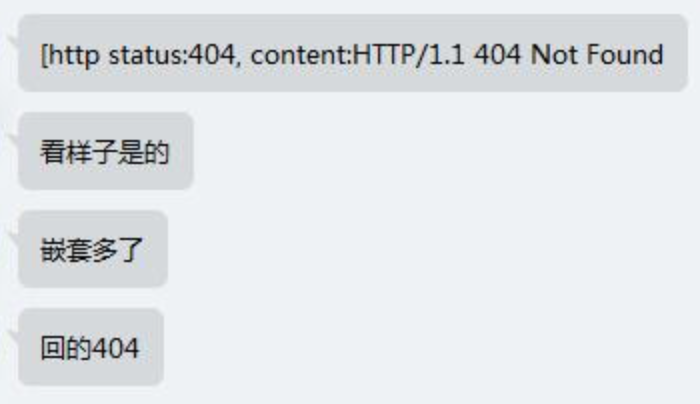Click the character 看 in the second message
The image size is (700, 404).
53,152
